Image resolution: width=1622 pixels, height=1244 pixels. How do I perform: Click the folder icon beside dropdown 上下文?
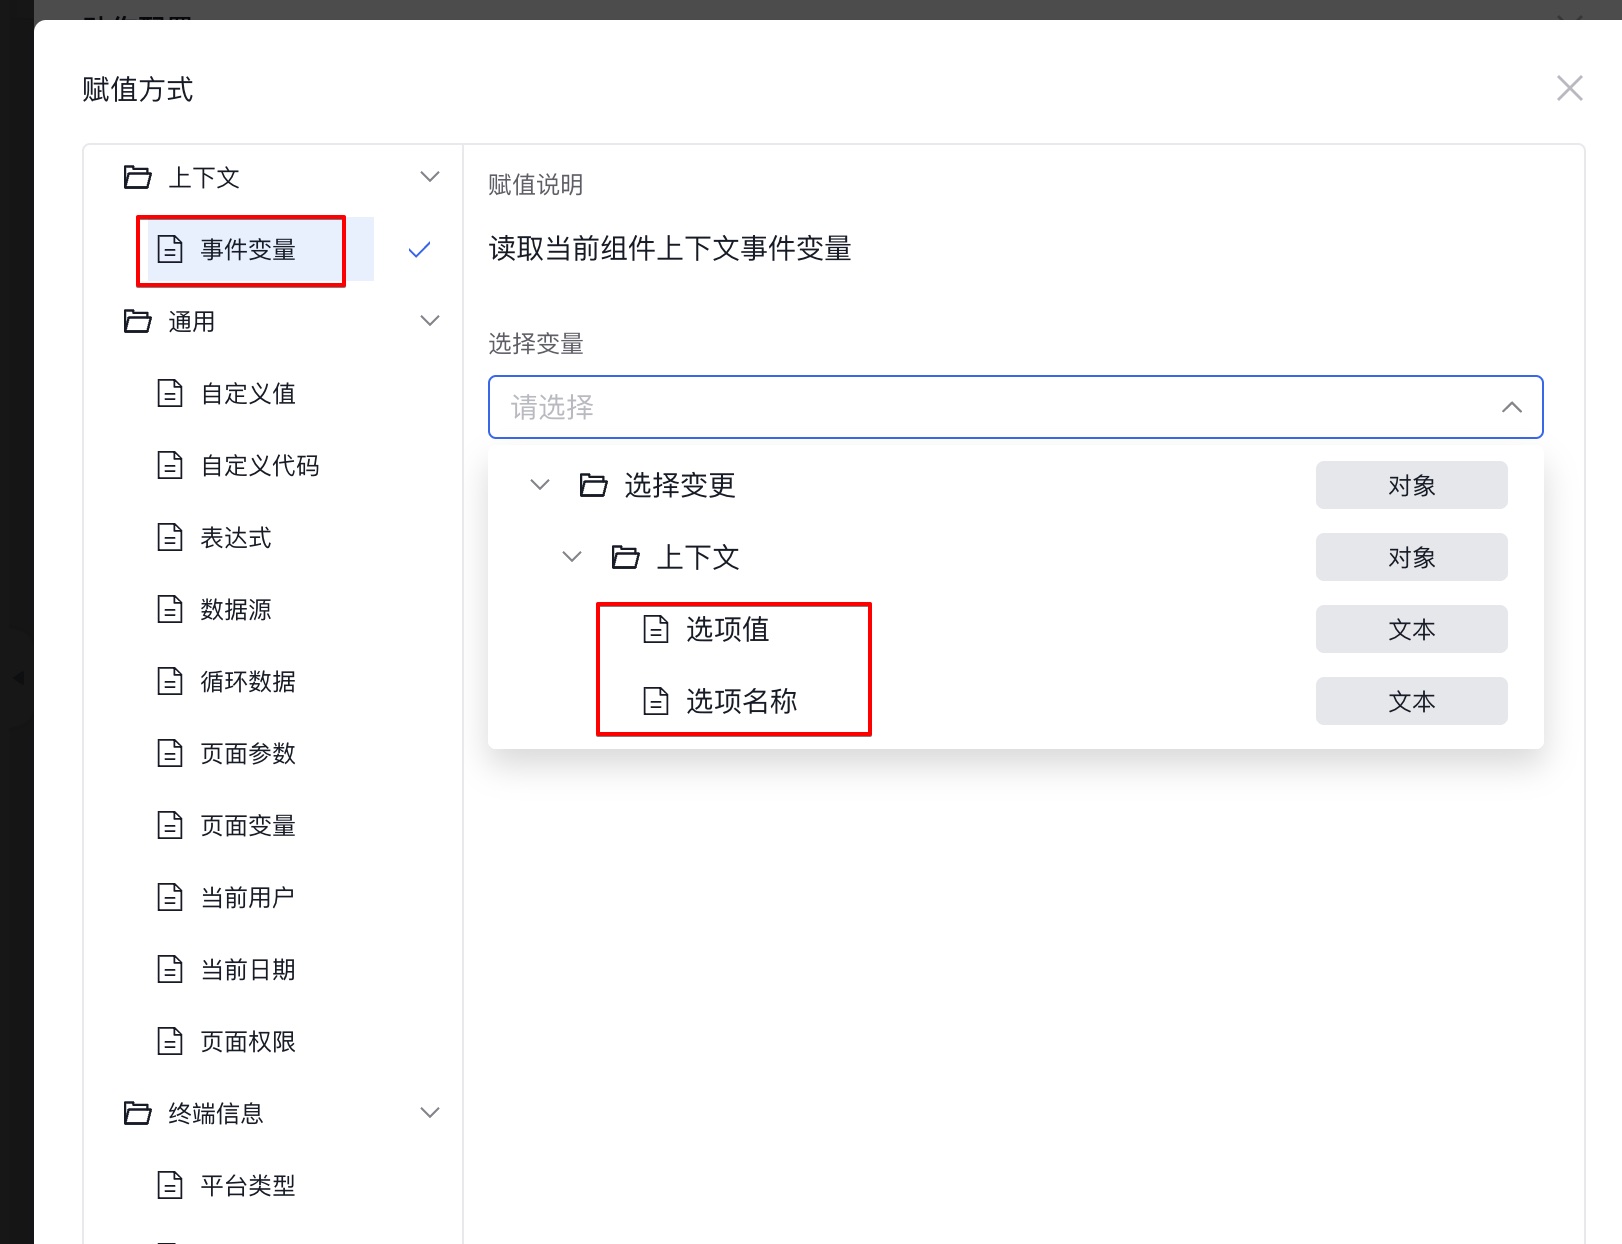pyautogui.click(x=626, y=557)
